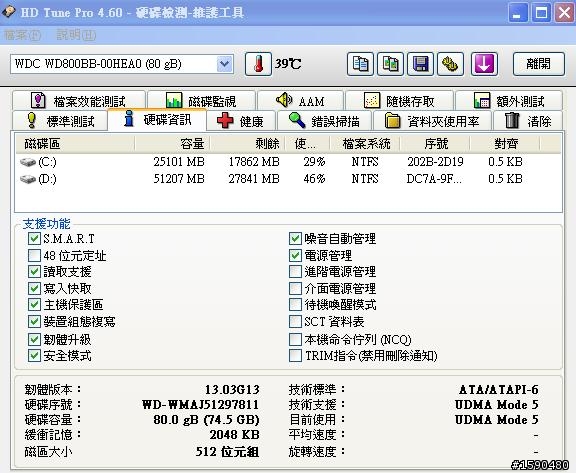Open the 健康 tab
Screen dimensions: 576x473
point(241,120)
